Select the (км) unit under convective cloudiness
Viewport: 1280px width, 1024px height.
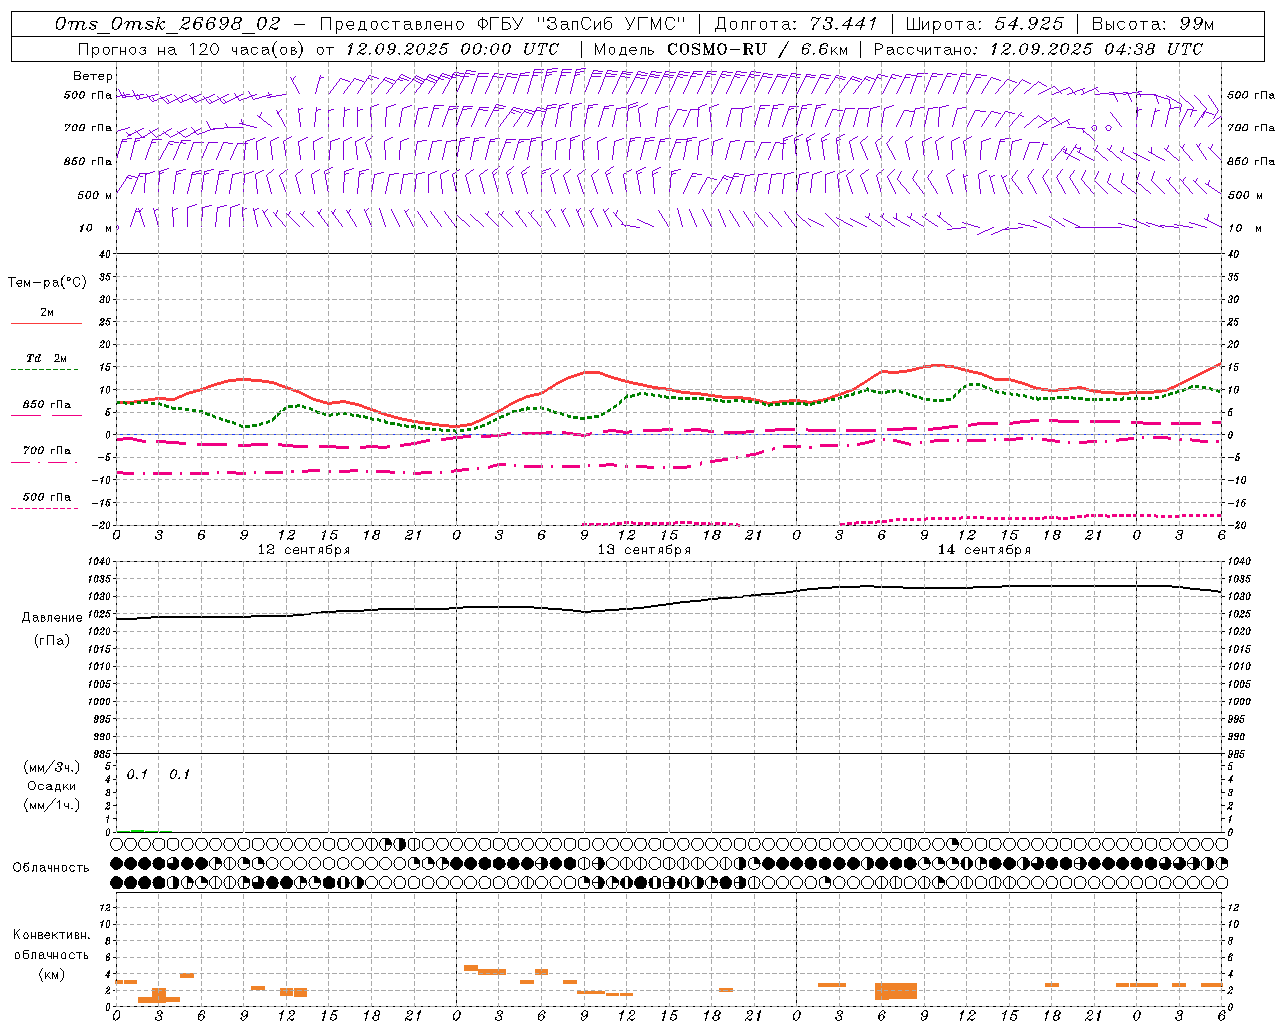tap(52, 974)
